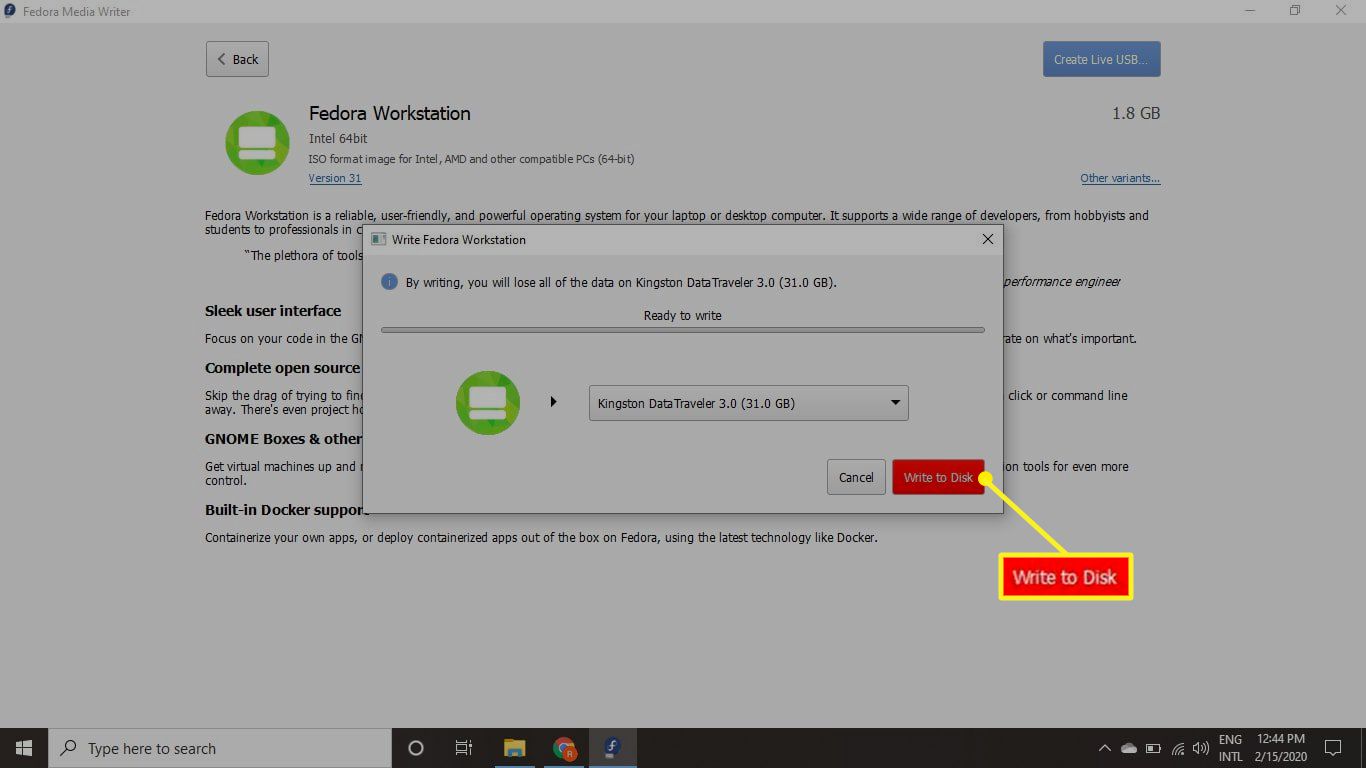Click the info icon beside data loss warning

(x=390, y=282)
